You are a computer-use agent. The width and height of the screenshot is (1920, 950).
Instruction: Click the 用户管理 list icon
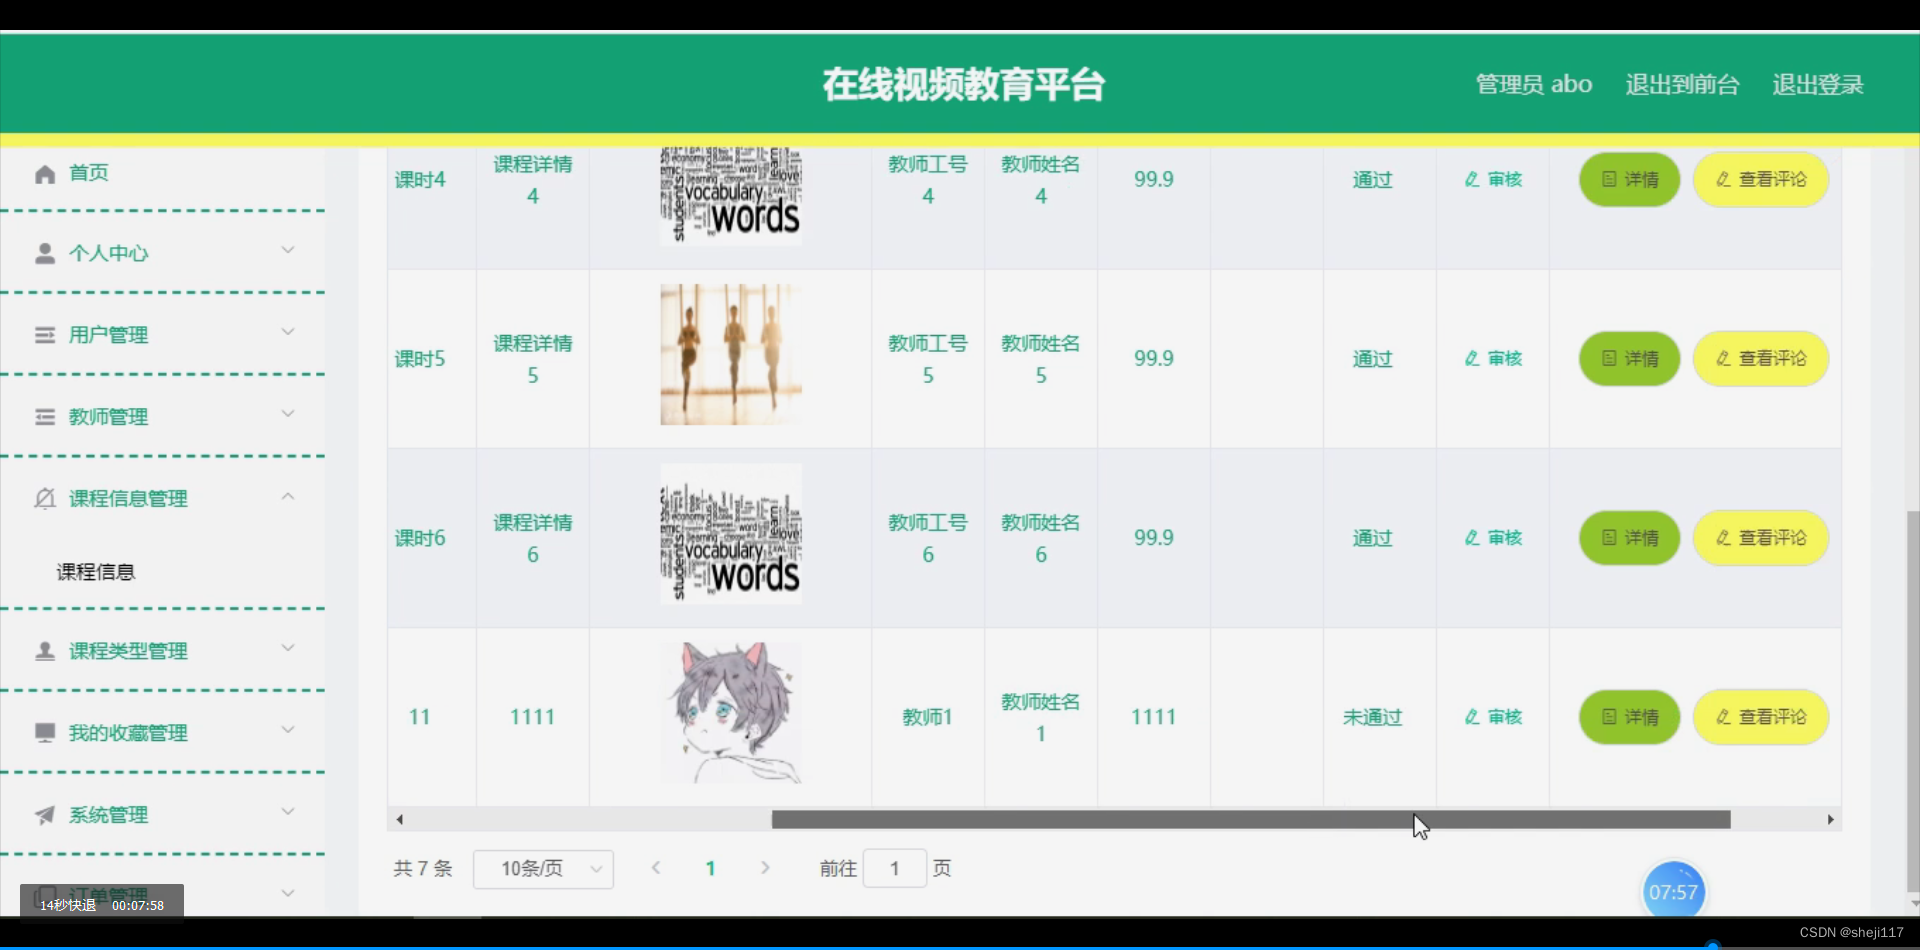(x=46, y=334)
